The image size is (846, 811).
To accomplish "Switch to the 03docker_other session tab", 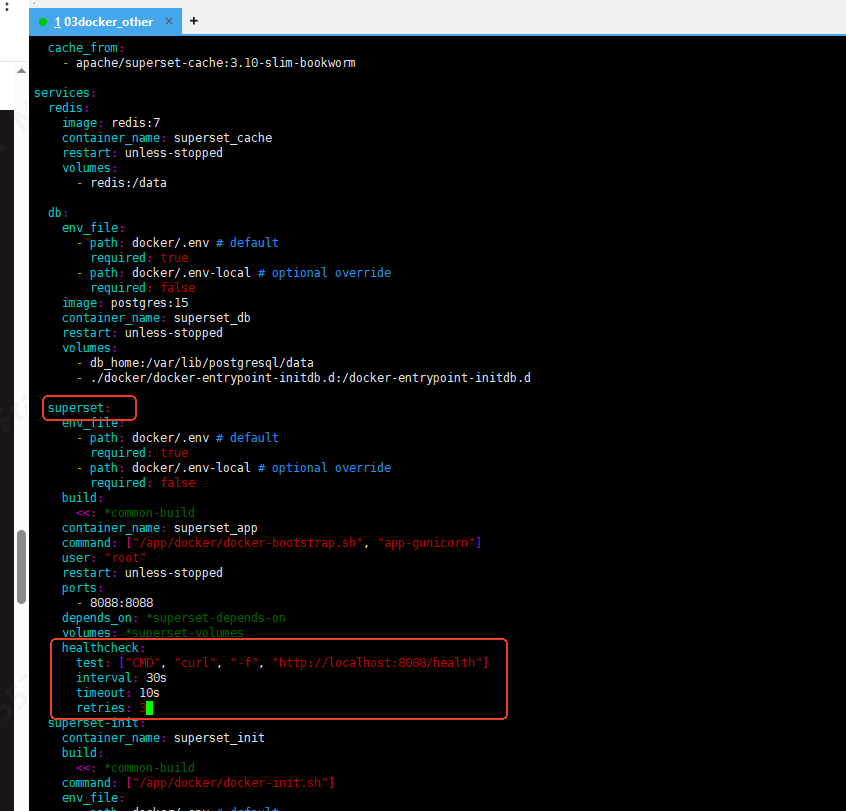I will point(104,22).
